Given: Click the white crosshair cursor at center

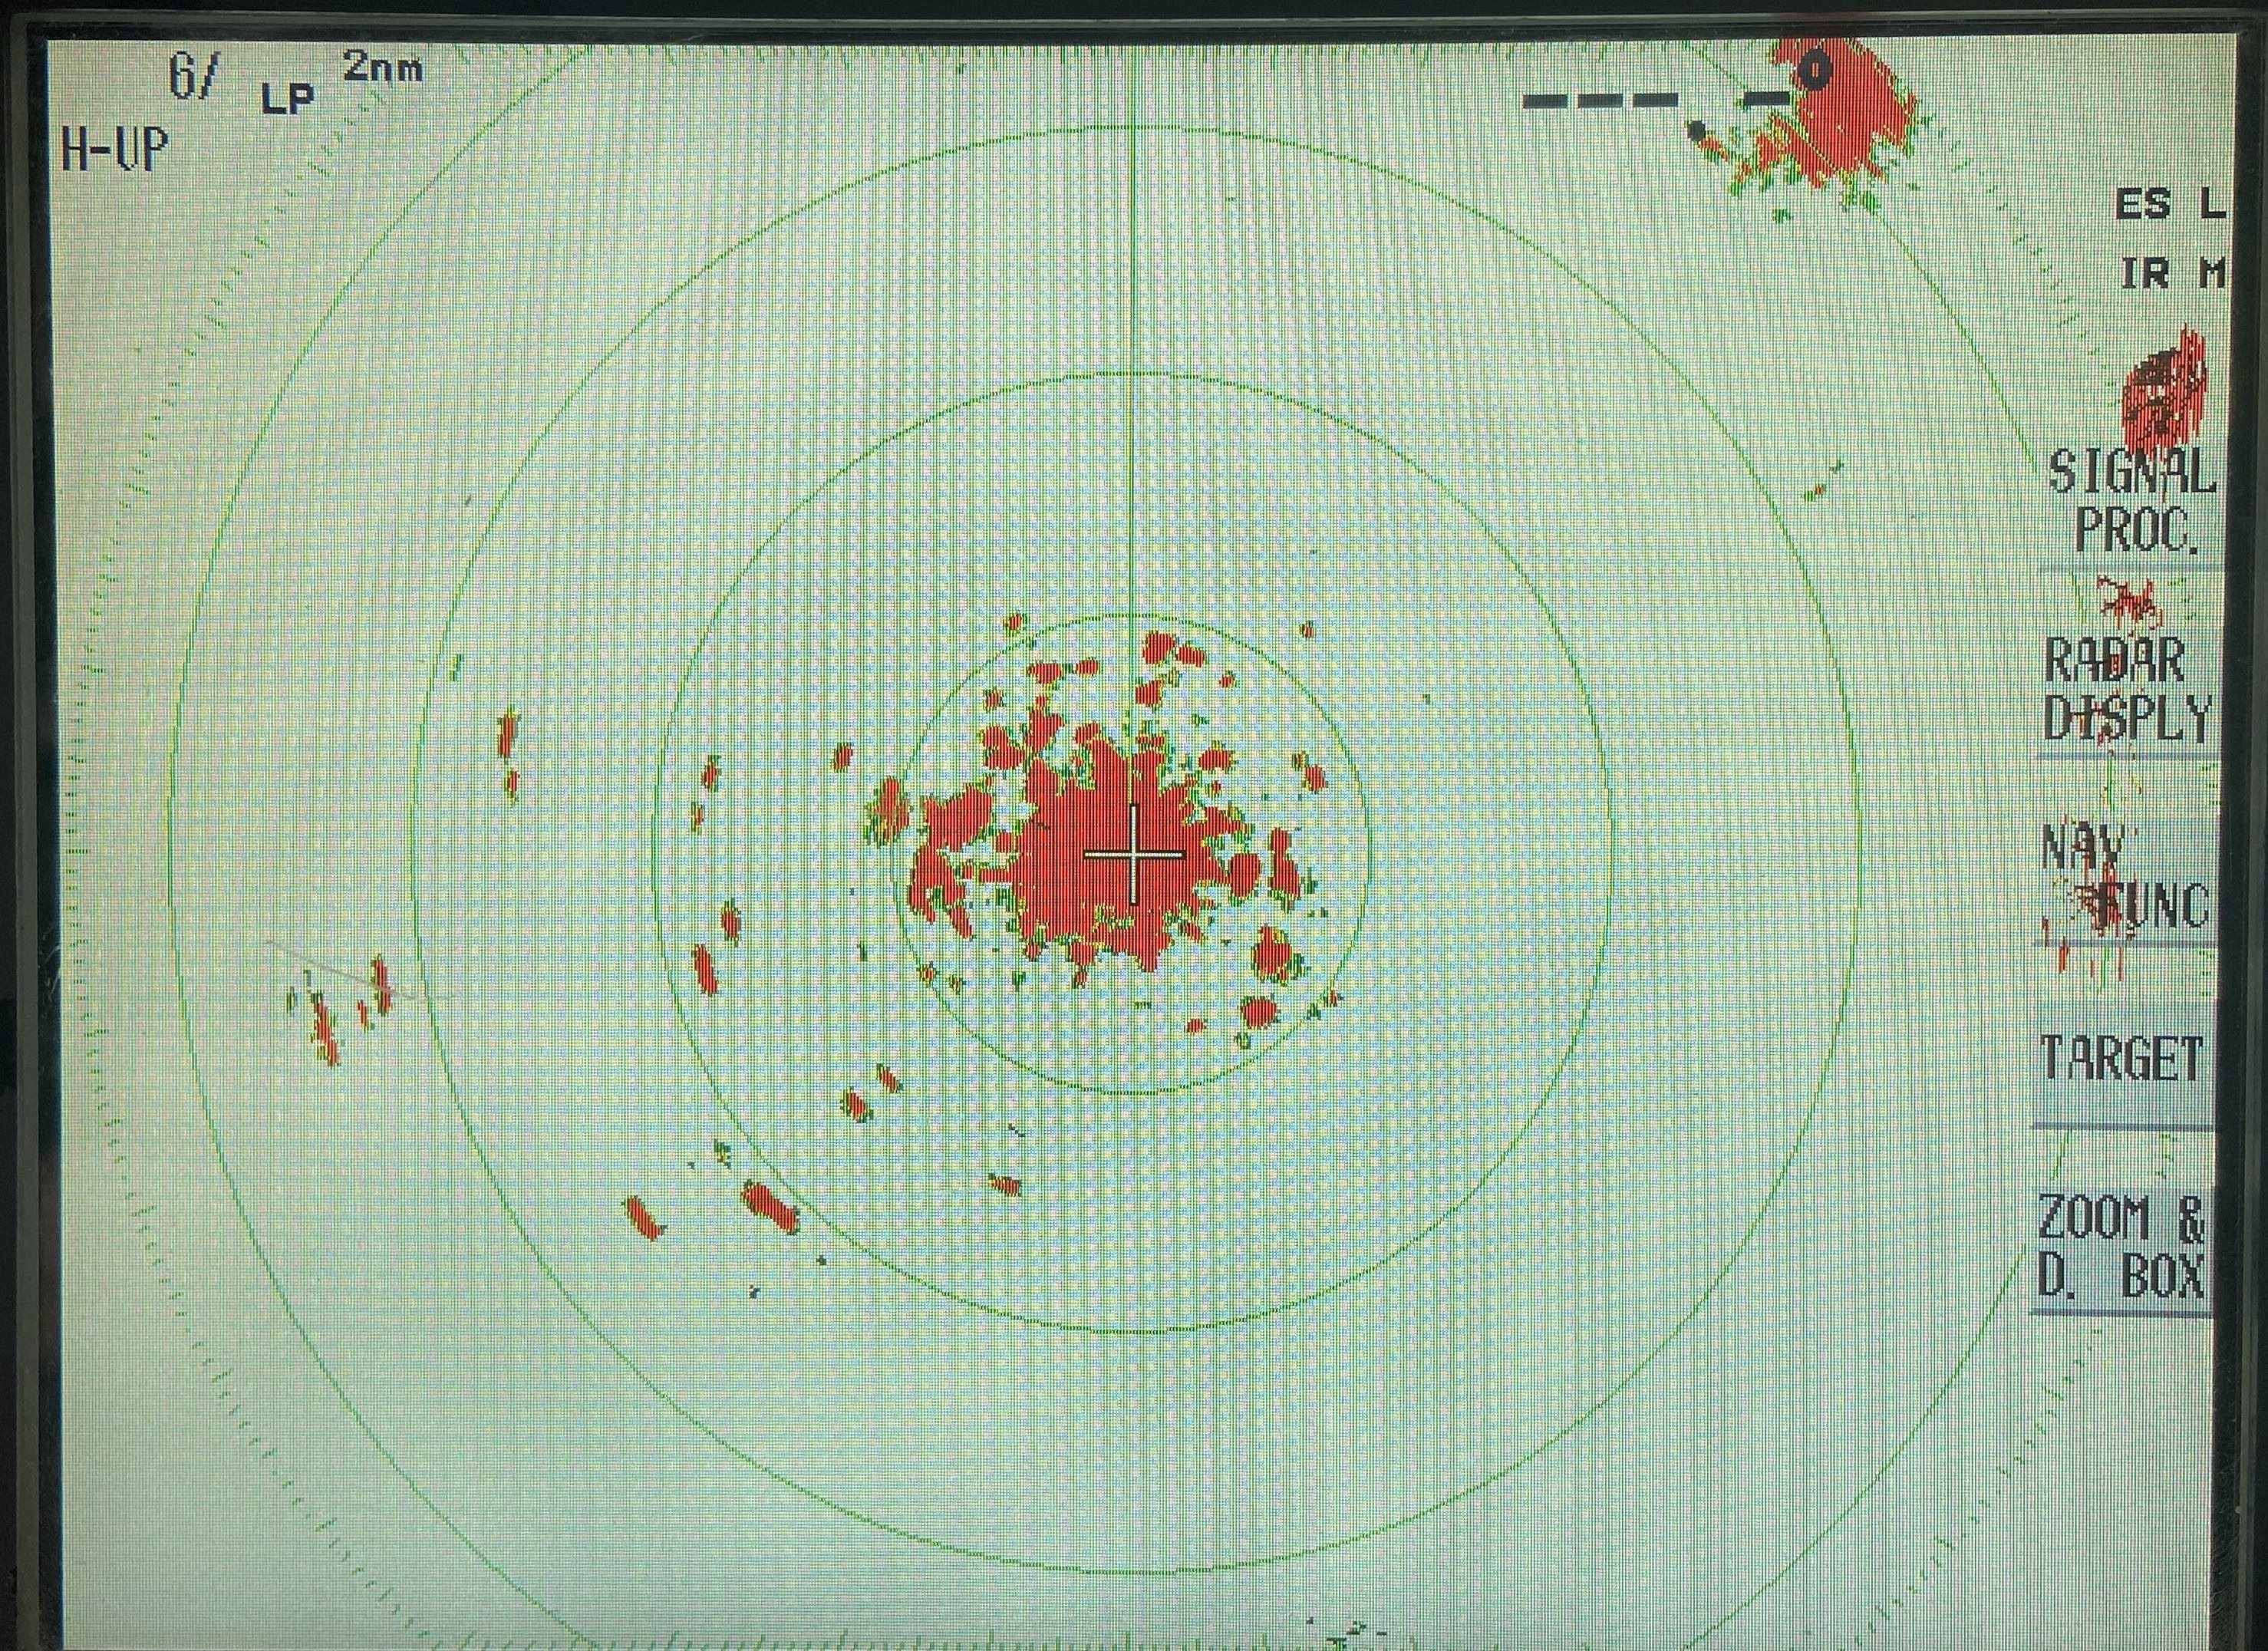Looking at the screenshot, I should pyautogui.click(x=1133, y=855).
